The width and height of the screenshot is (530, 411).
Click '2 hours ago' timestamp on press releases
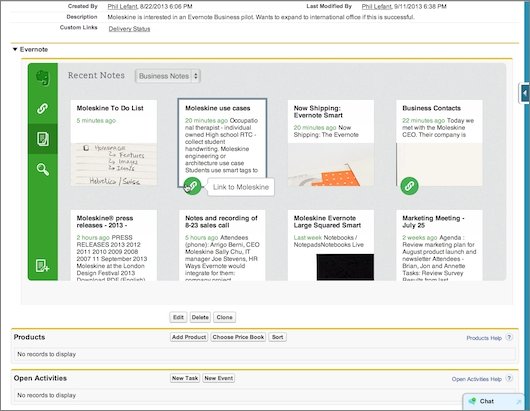point(93,237)
